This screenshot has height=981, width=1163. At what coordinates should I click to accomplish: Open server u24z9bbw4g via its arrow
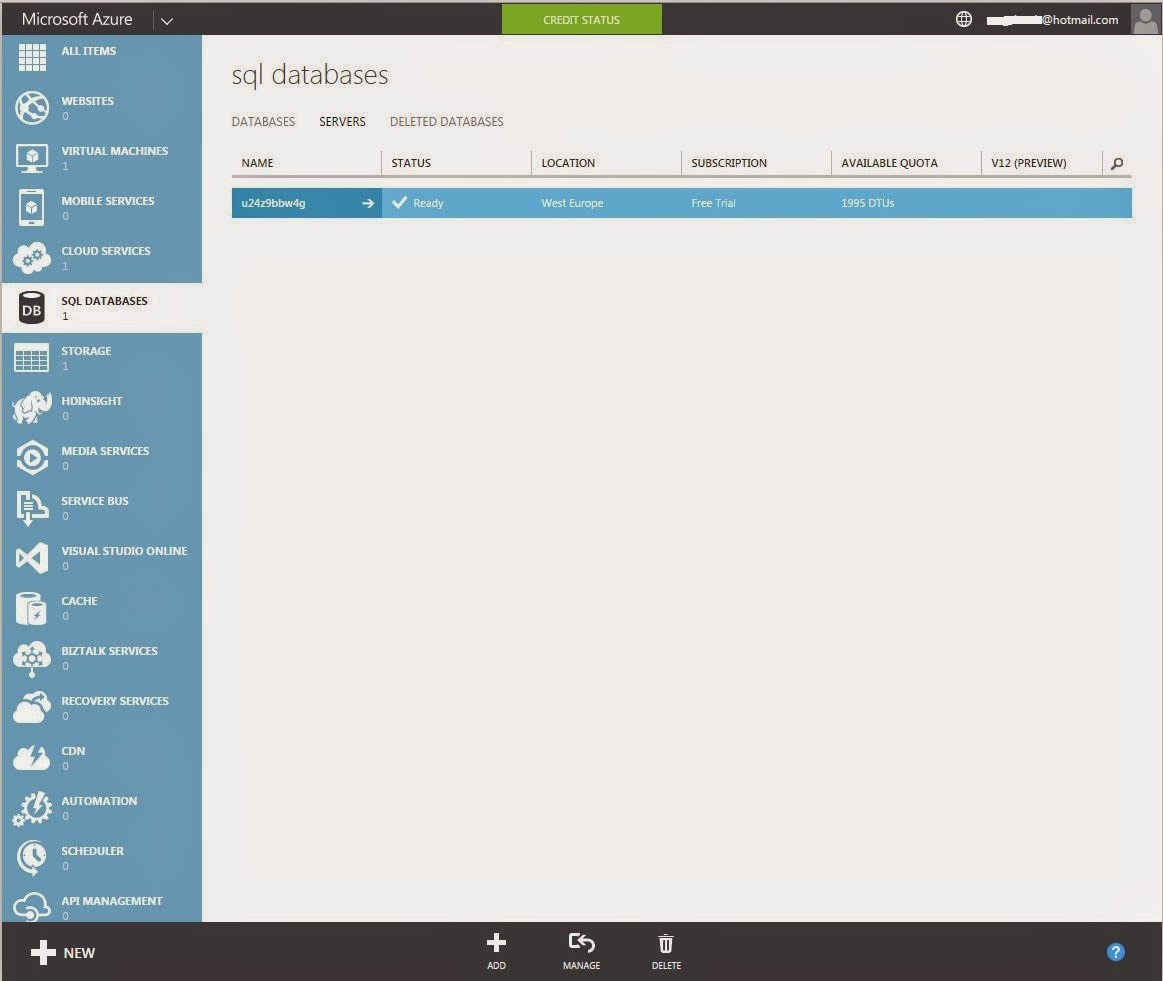[x=368, y=202]
